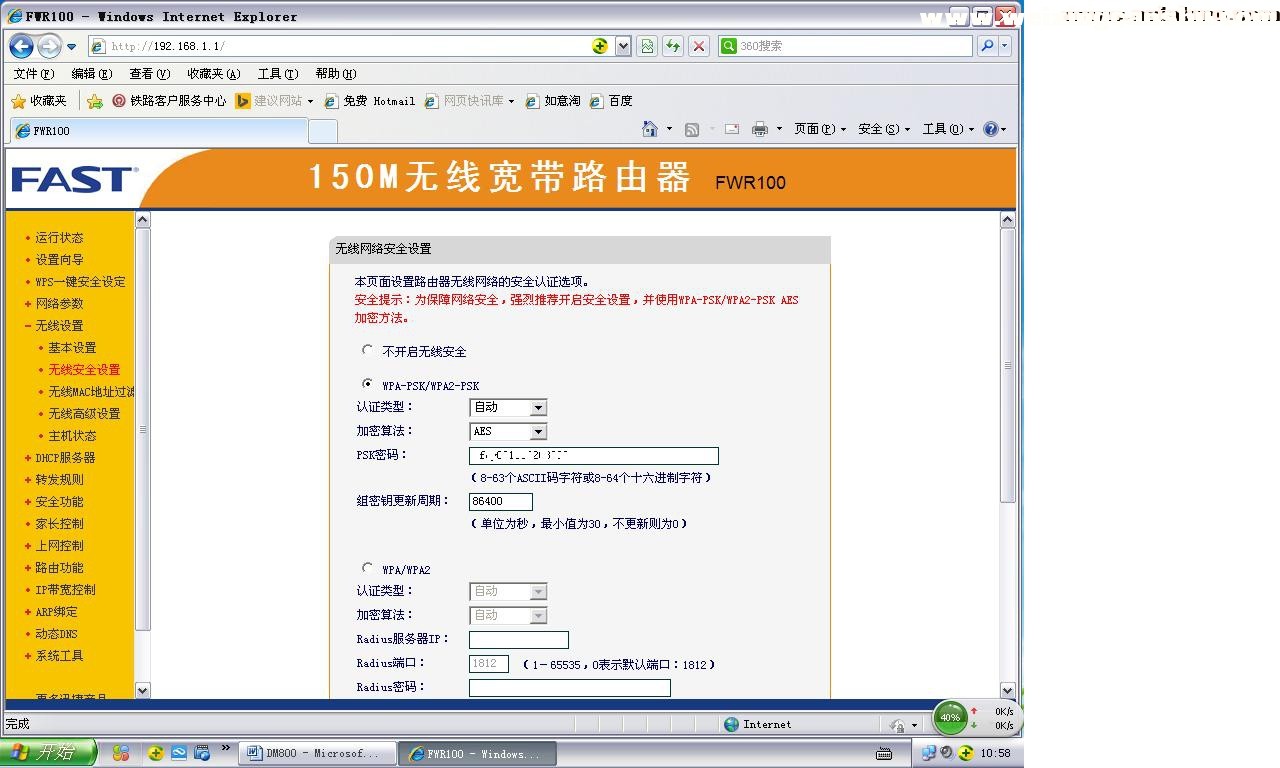1280x768 pixels.
Task: Switch to DM800 Microsoft Word taskbar window
Action: point(316,754)
